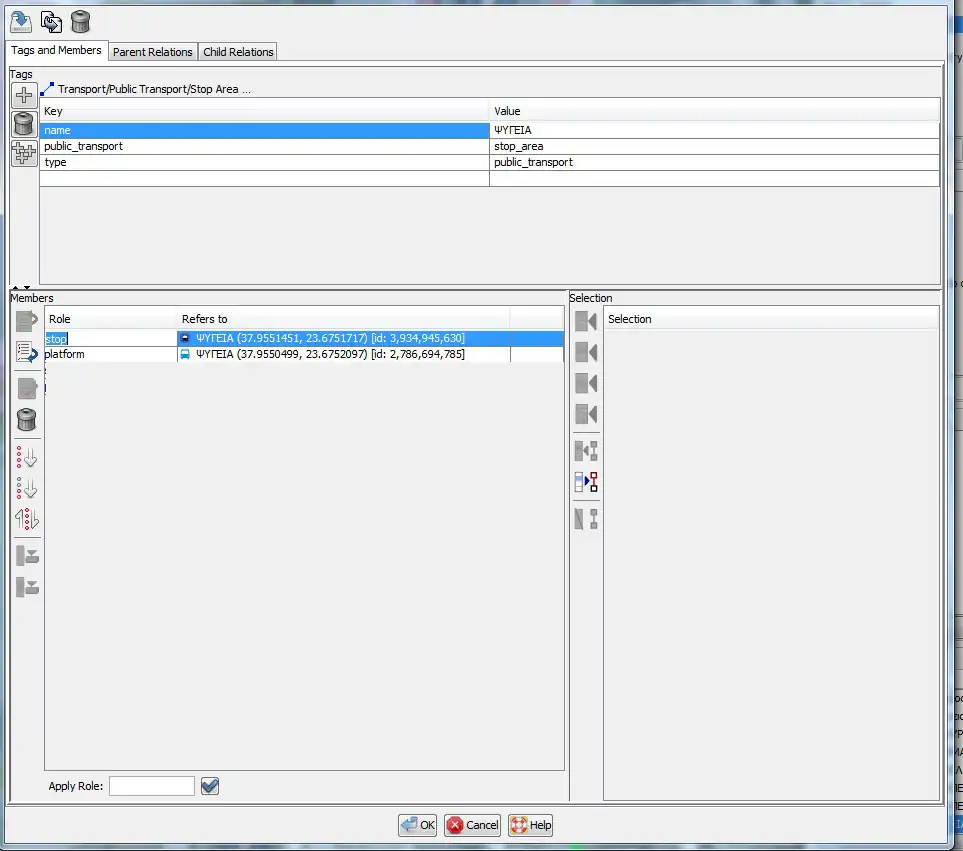The image size is (963, 851).
Task: Click the add tag plus icon
Action: [24, 96]
